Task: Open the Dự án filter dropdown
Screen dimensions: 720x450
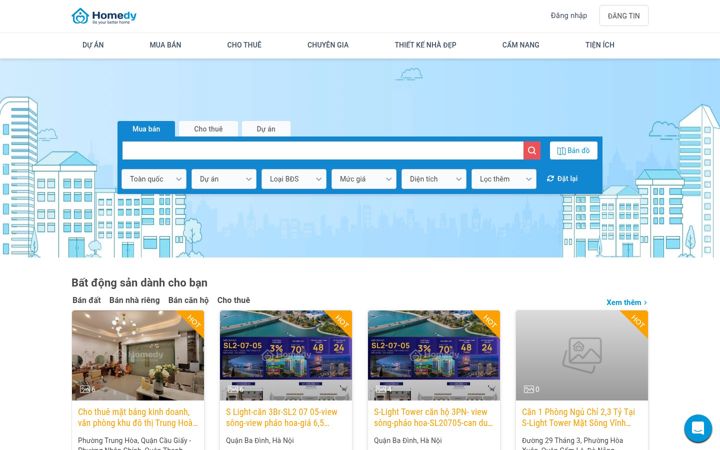Action: point(224,179)
